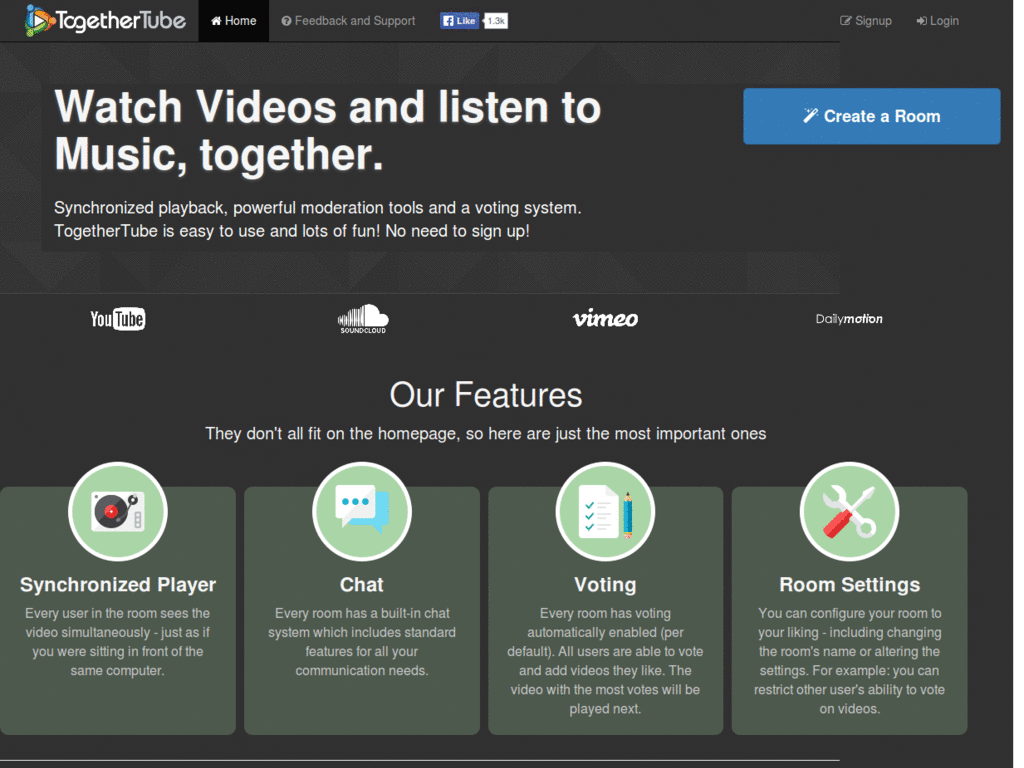Click the SoundCloud icon
Screen dimensions: 1024x768
pyautogui.click(x=362, y=319)
